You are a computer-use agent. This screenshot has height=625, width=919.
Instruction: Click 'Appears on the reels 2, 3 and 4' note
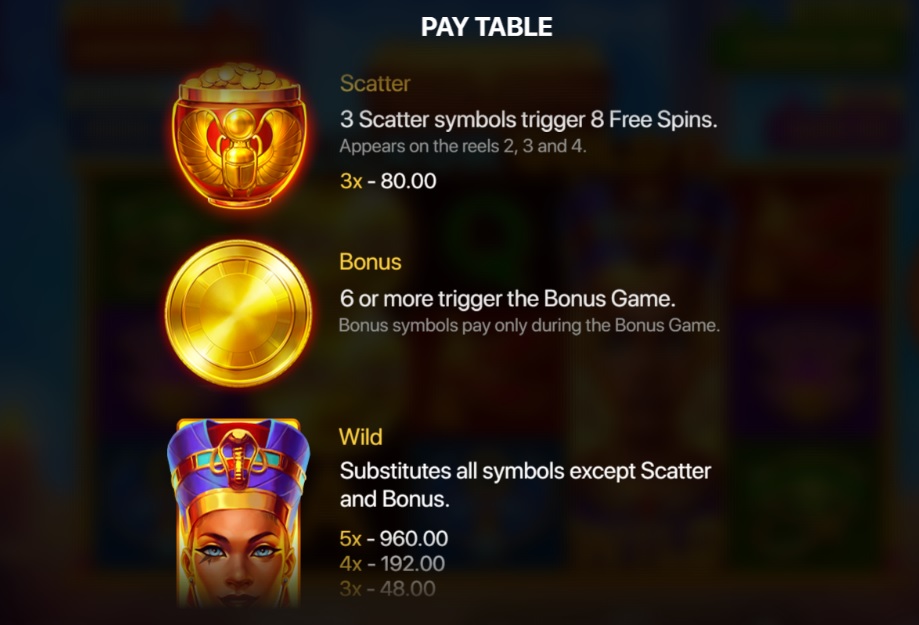463,146
